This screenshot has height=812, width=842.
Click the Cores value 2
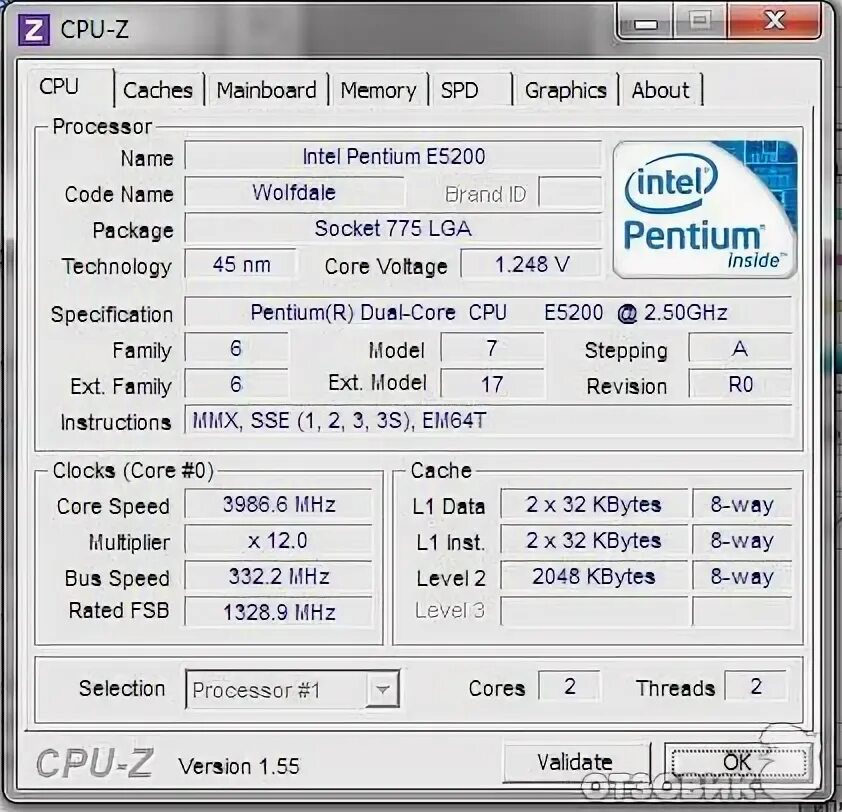[570, 686]
